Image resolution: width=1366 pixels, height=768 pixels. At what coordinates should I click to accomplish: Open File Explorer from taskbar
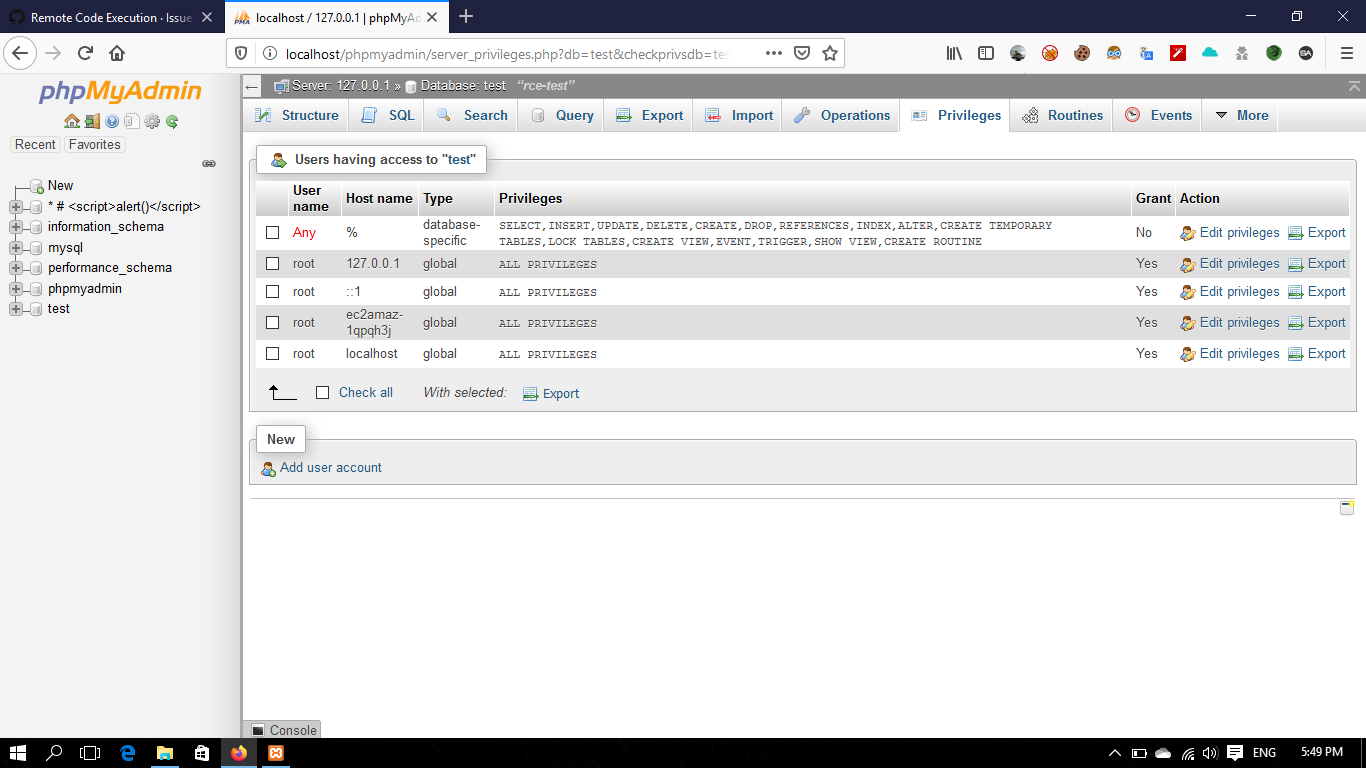(x=165, y=753)
